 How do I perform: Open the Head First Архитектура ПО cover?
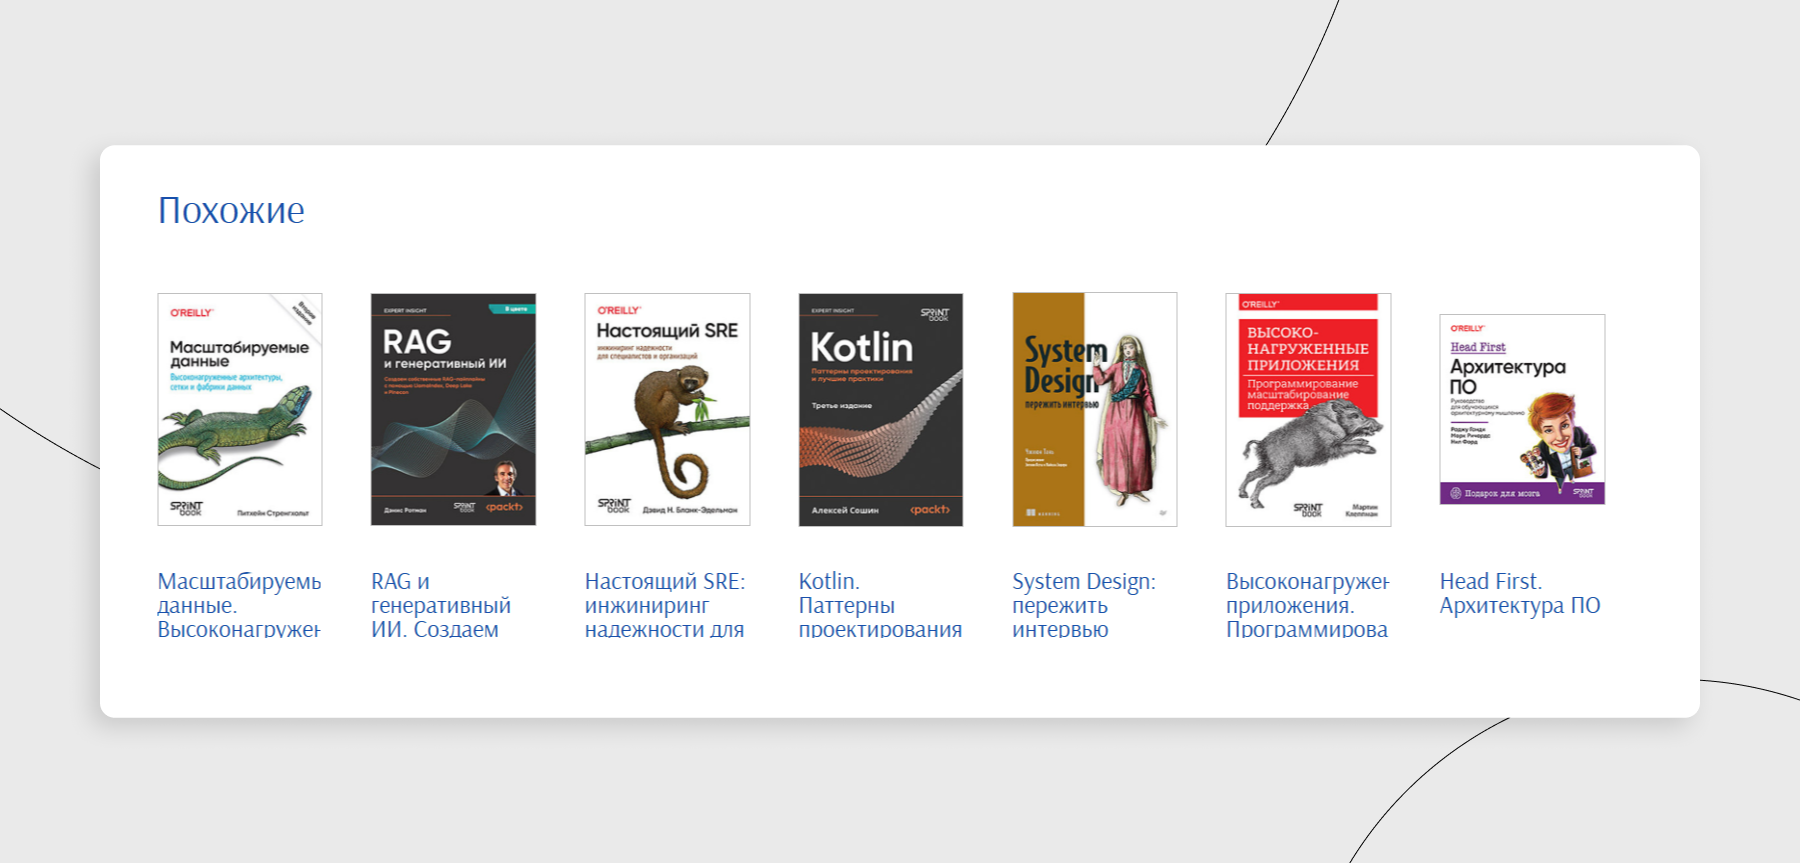click(x=1522, y=409)
